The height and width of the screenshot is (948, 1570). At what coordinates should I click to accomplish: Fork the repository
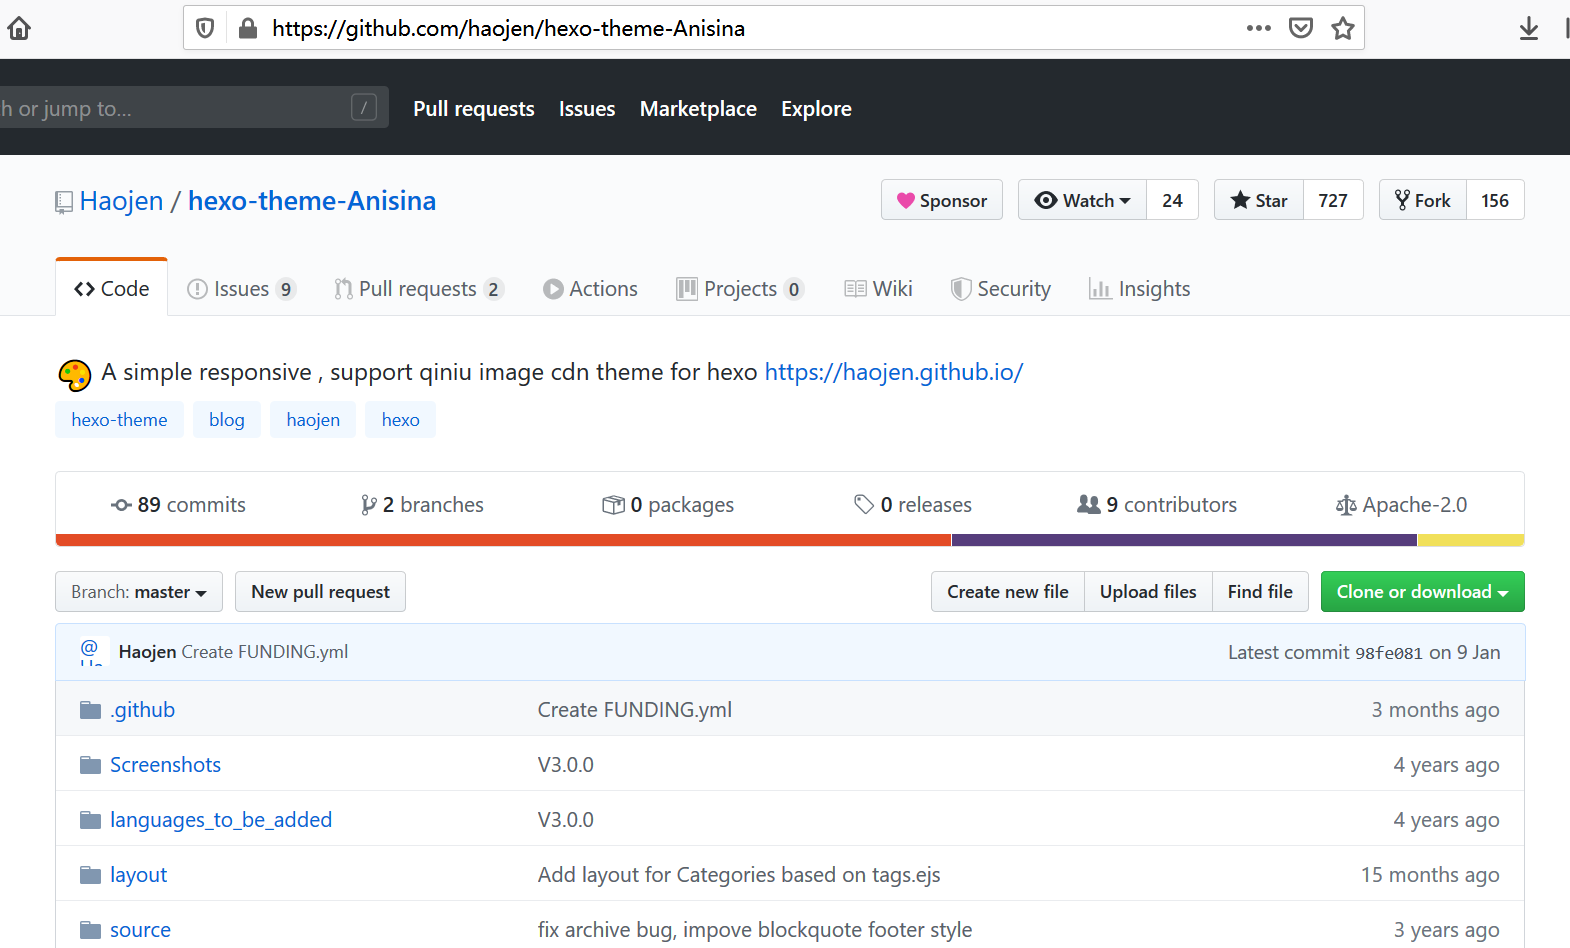(1423, 200)
